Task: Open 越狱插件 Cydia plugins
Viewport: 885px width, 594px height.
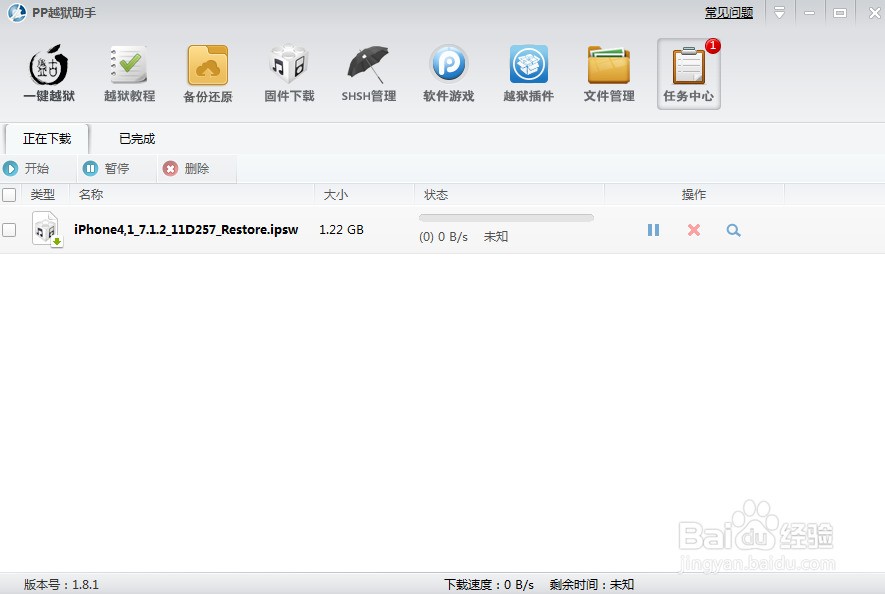Action: (529, 73)
